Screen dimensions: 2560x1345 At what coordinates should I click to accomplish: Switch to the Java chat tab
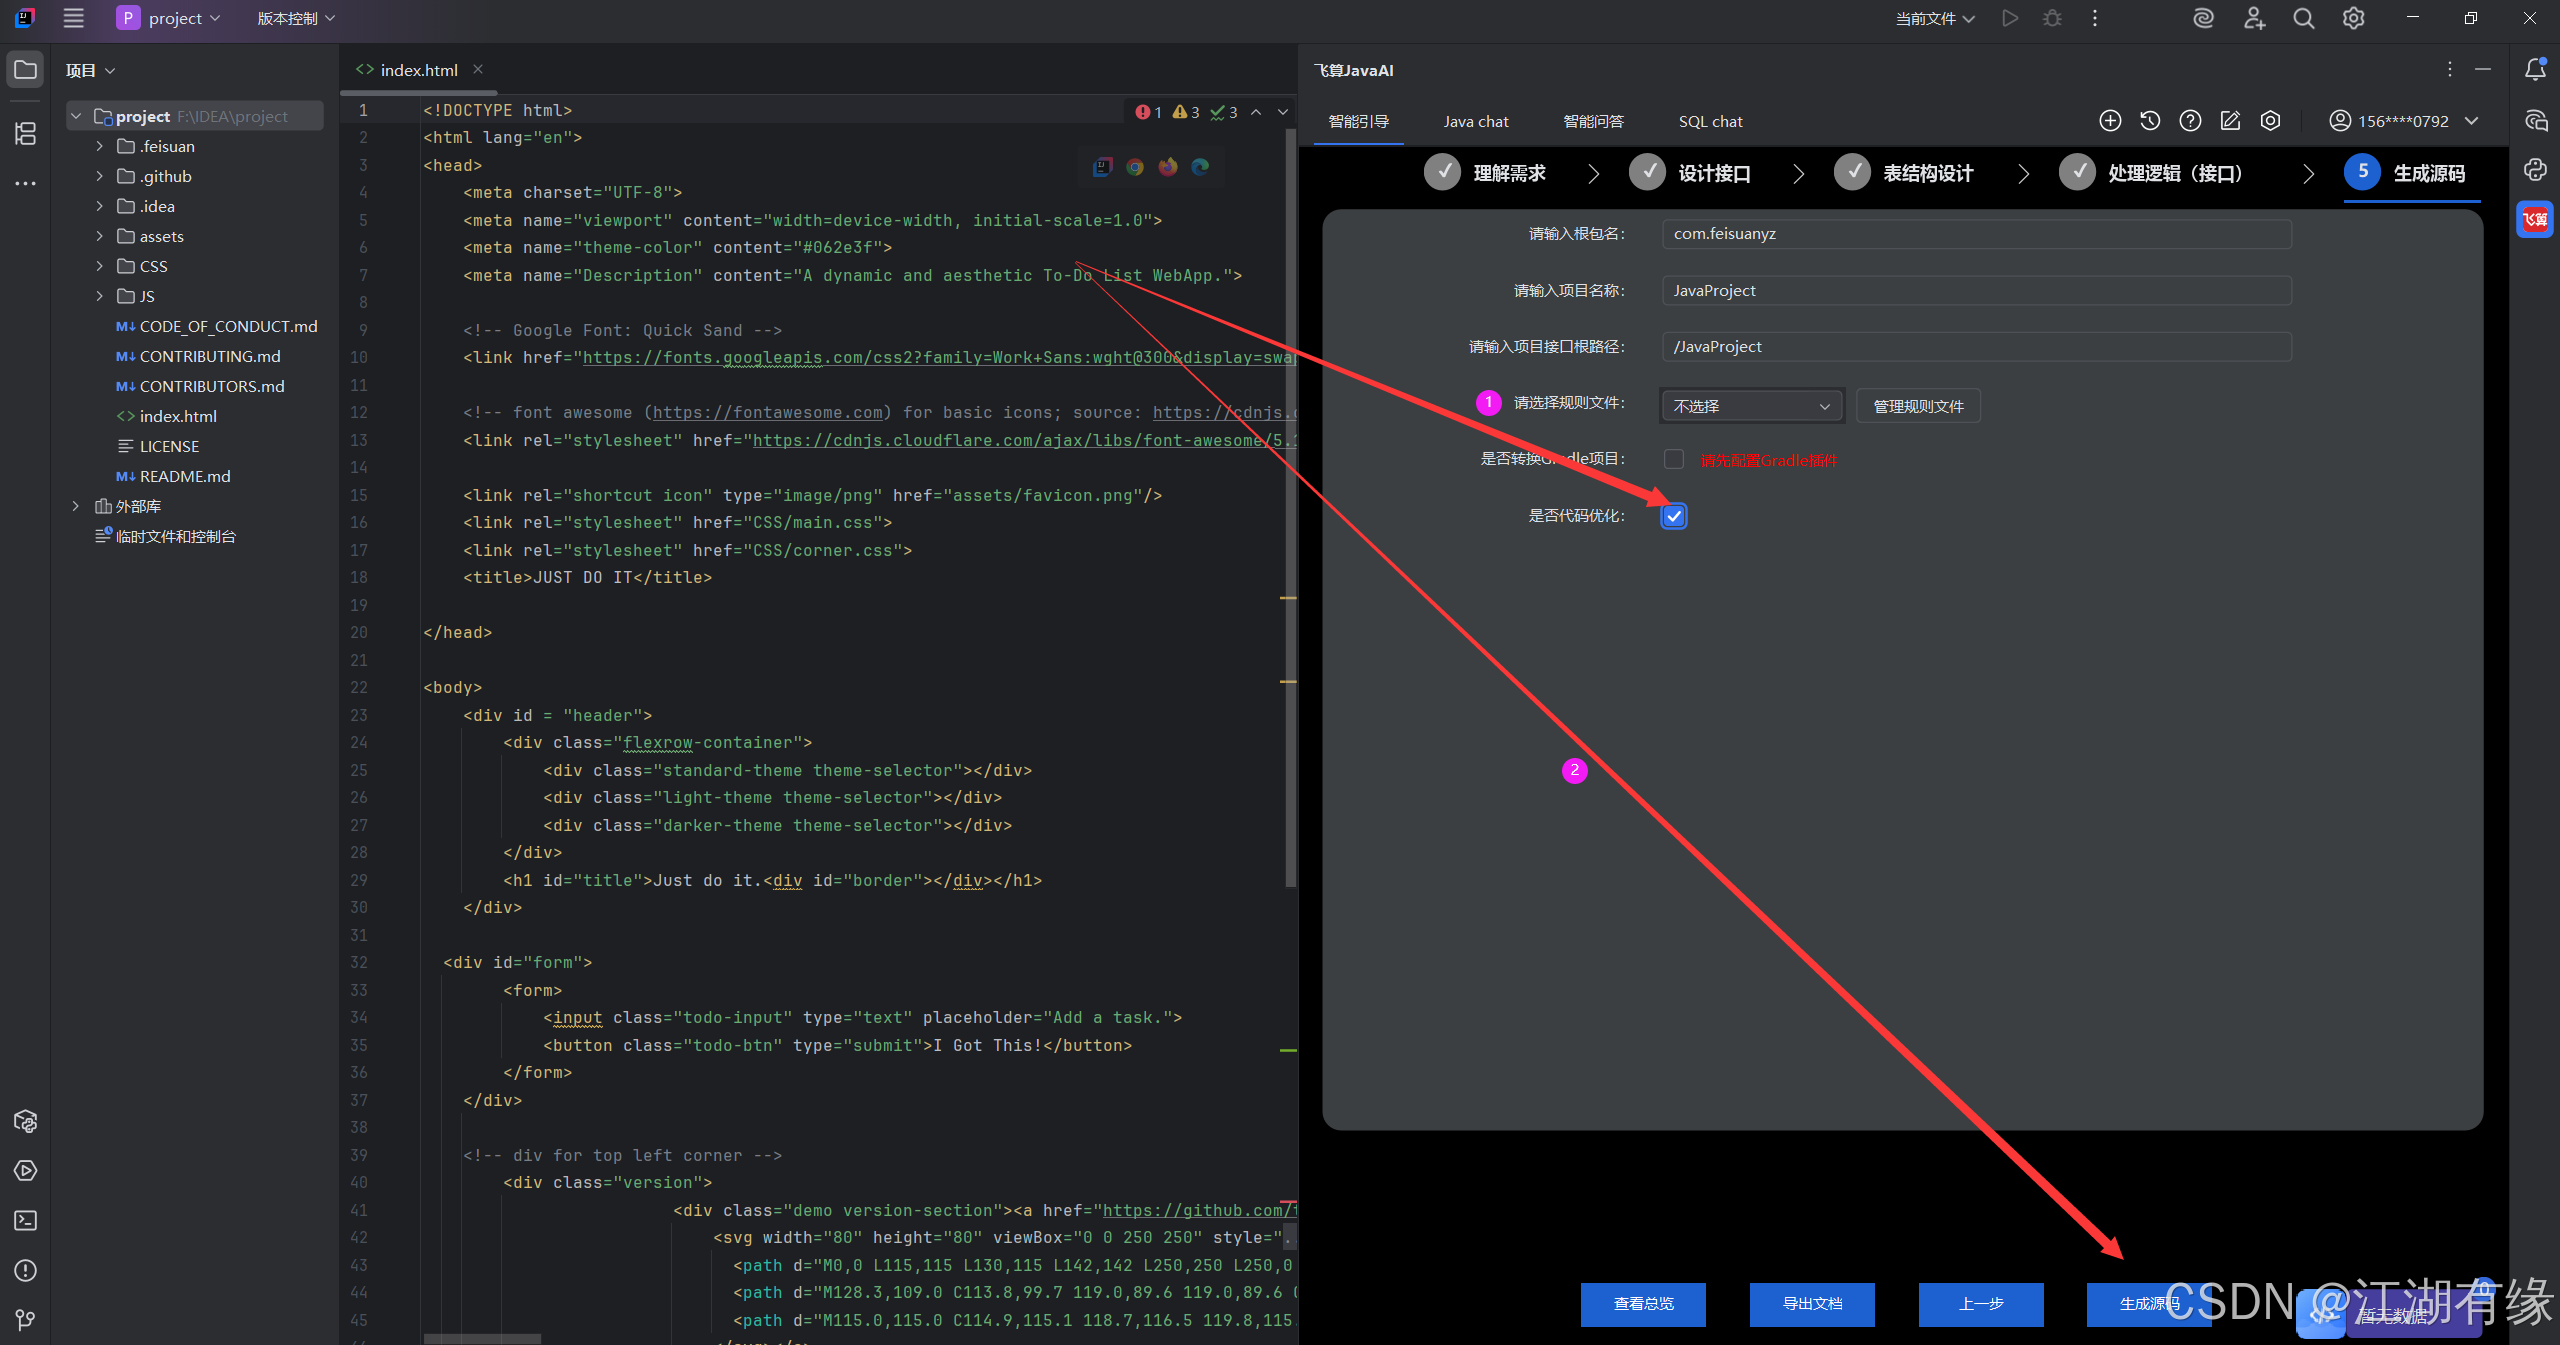click(x=1476, y=121)
